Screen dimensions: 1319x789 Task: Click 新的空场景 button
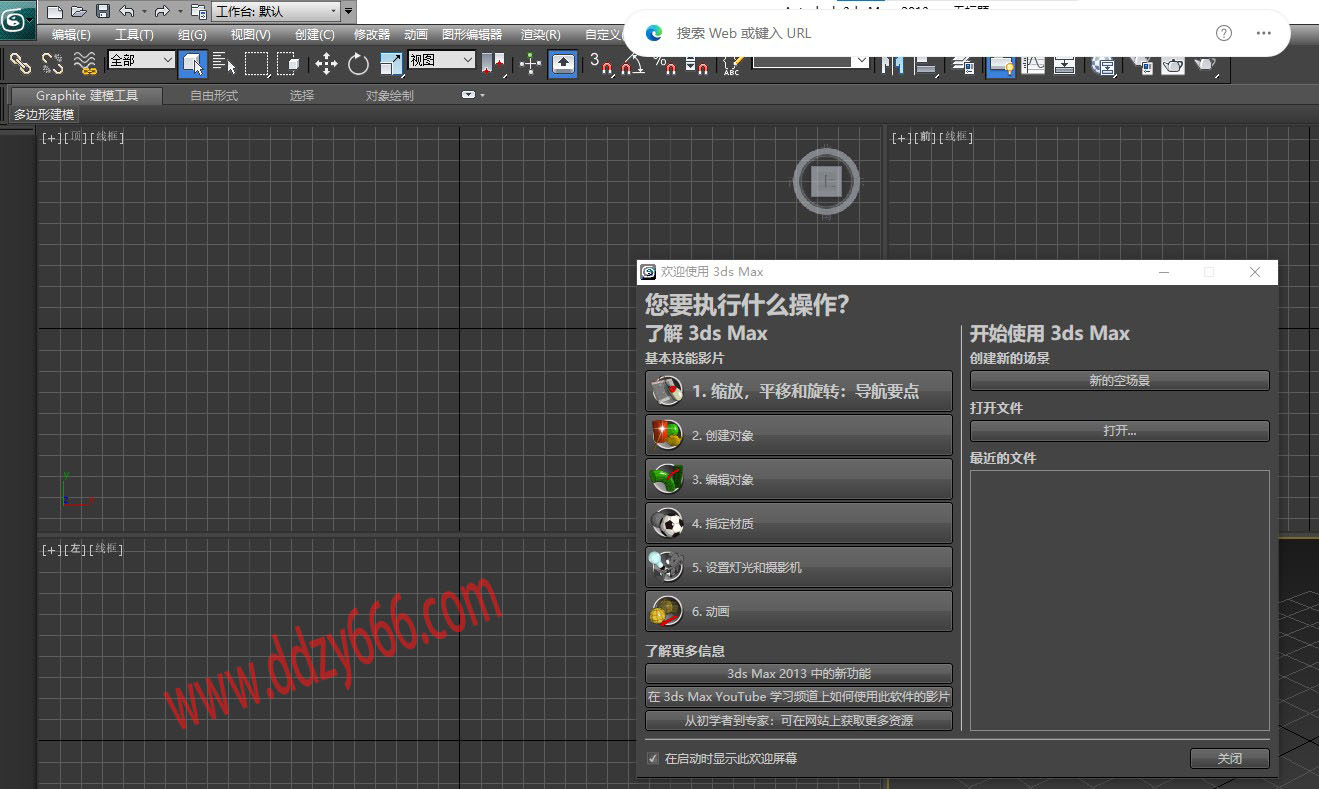coord(1119,381)
